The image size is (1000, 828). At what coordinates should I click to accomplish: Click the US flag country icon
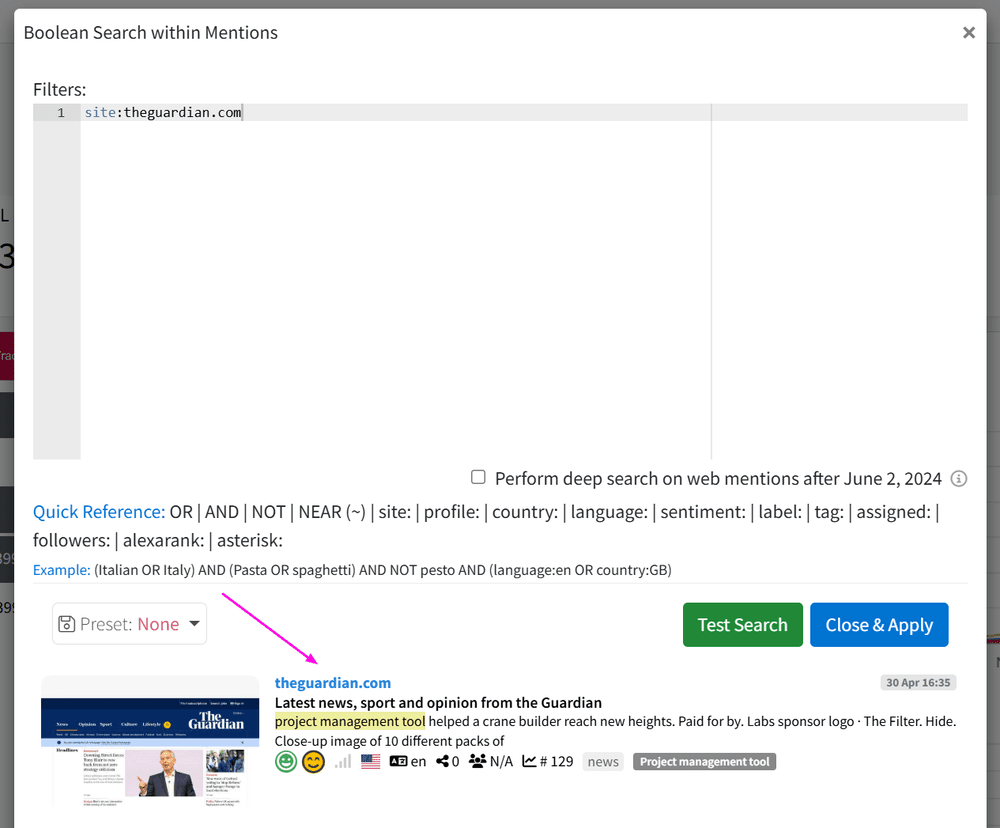pyautogui.click(x=371, y=761)
